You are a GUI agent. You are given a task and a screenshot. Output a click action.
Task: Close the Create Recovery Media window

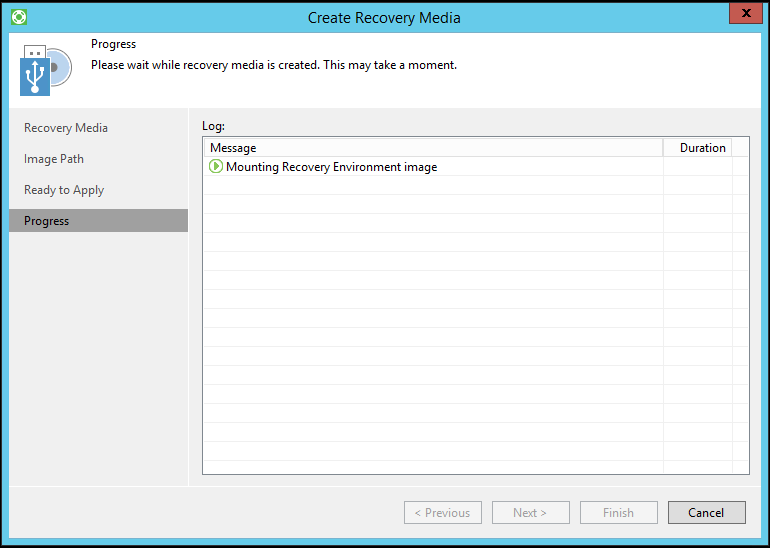point(741,14)
